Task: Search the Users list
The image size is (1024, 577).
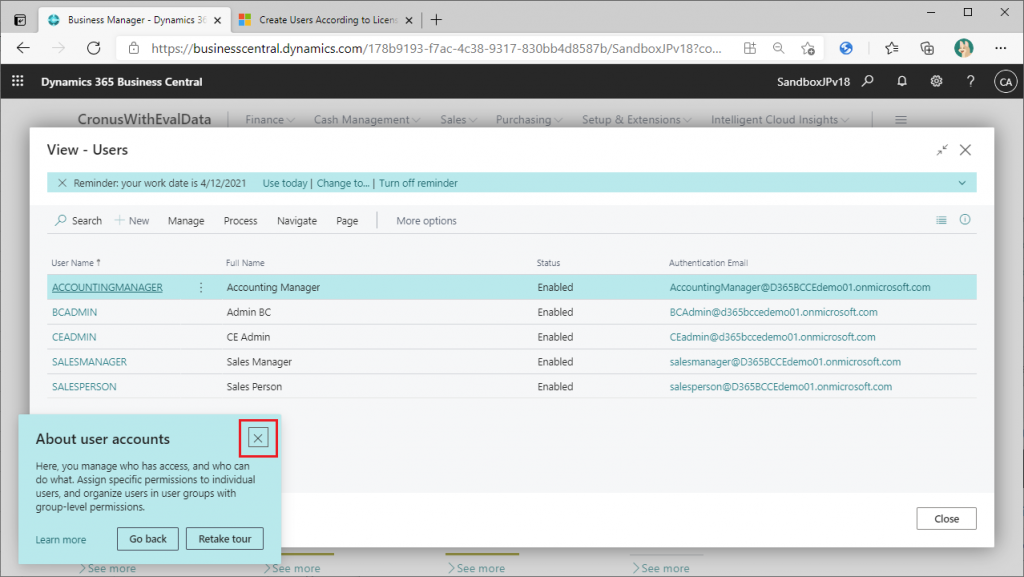Action: tap(78, 221)
